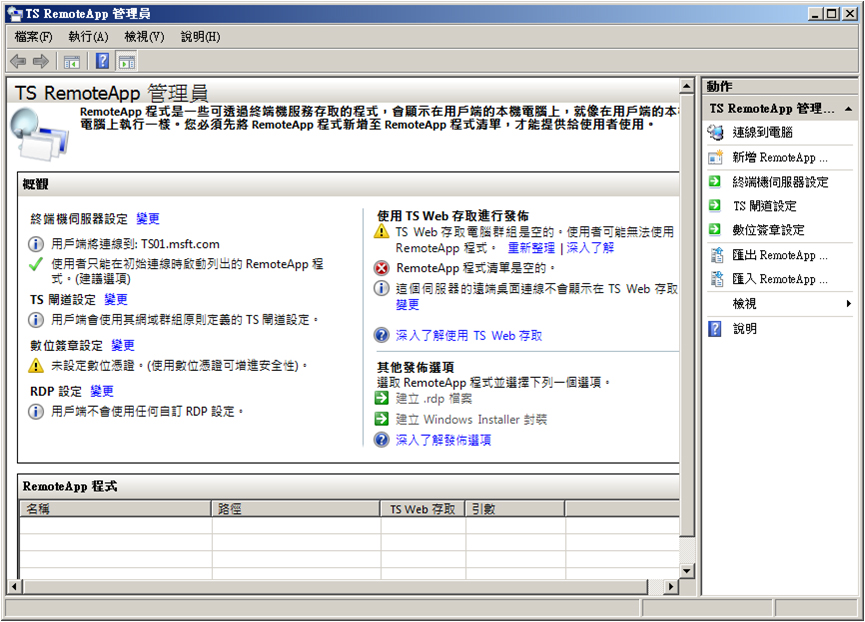Viewport: 865px width, 622px height.
Task: Select TS 閘道設定 in the Actions pane
Action: tap(765, 206)
